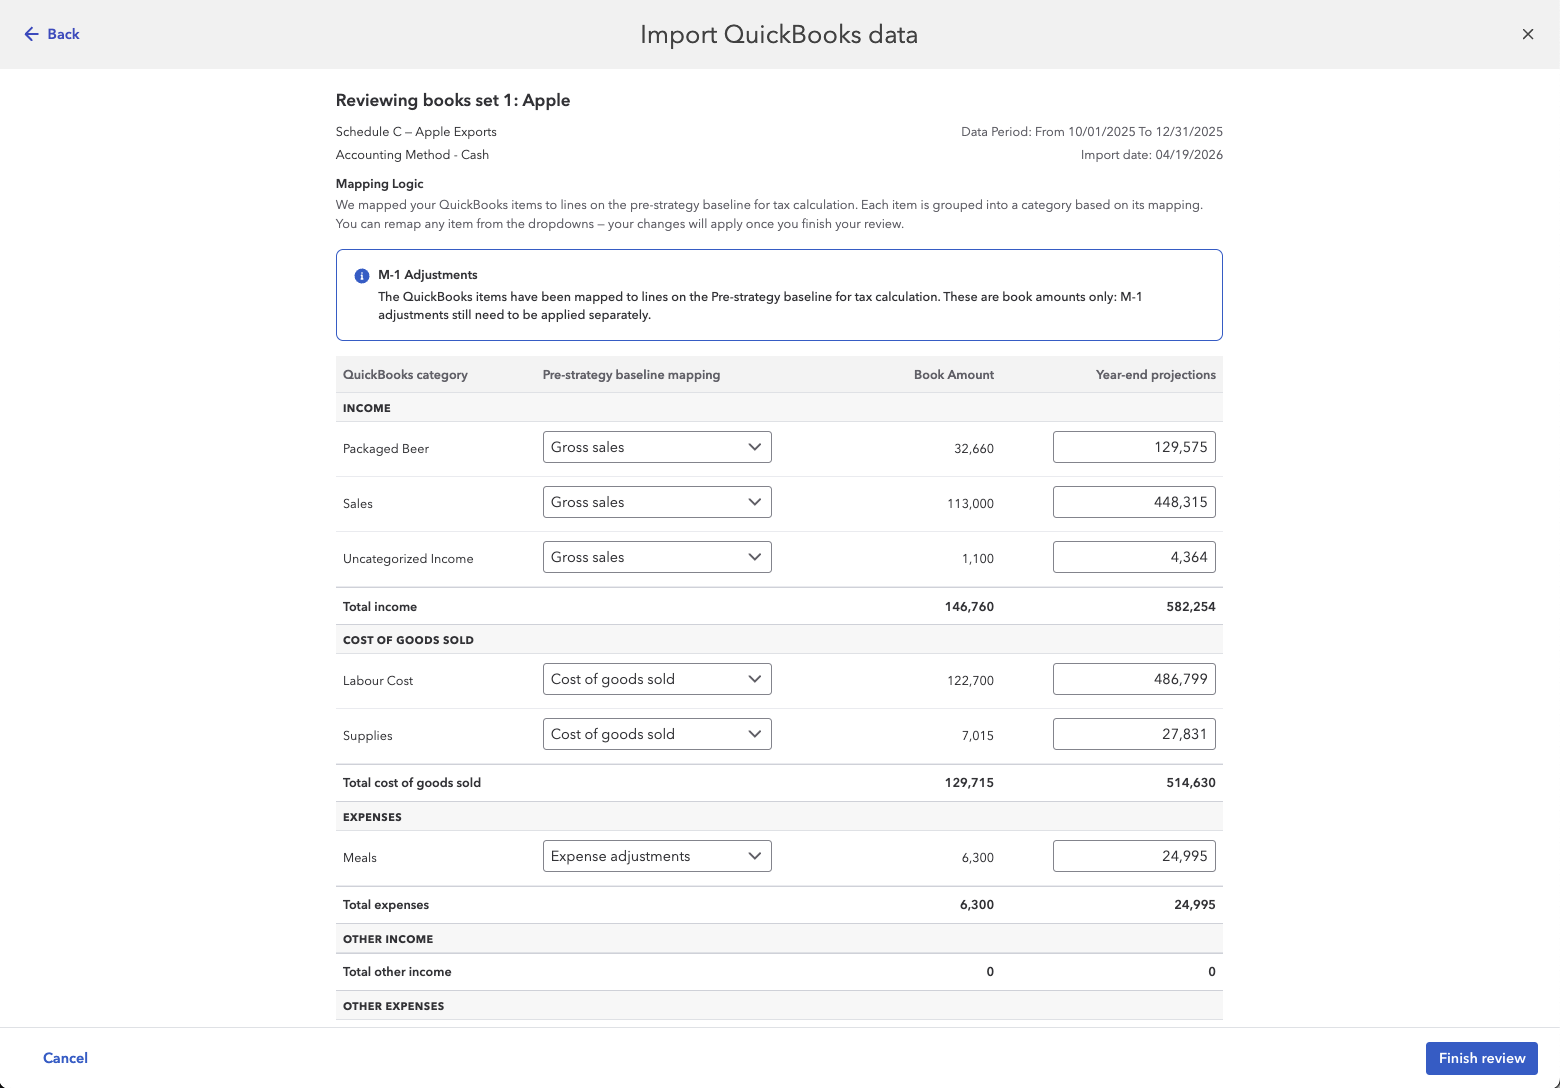The height and width of the screenshot is (1088, 1560).
Task: Select the Book Amount column header
Action: point(954,375)
